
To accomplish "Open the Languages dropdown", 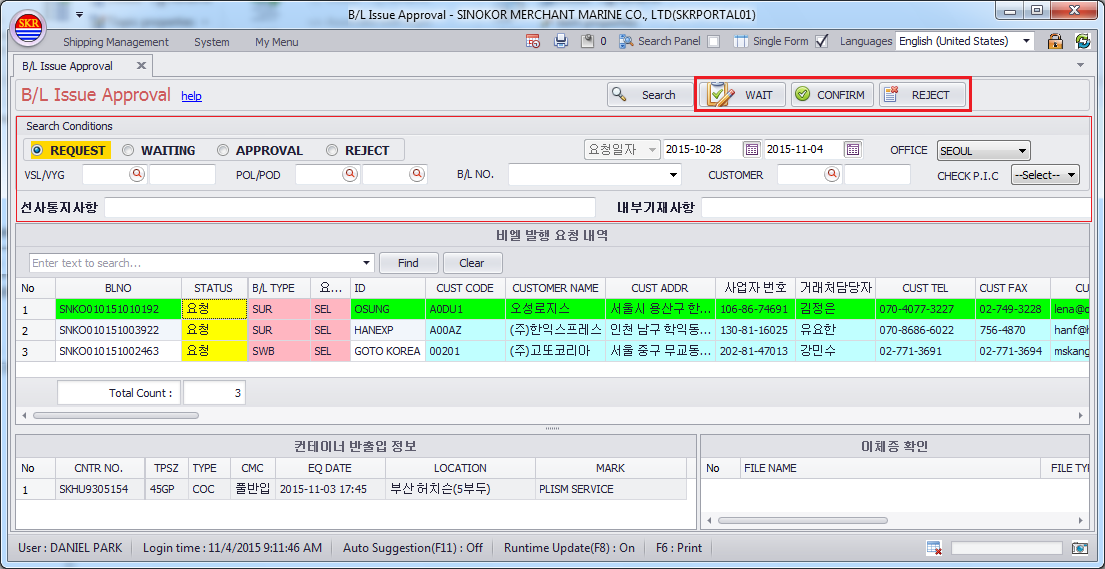I will click(x=1027, y=42).
